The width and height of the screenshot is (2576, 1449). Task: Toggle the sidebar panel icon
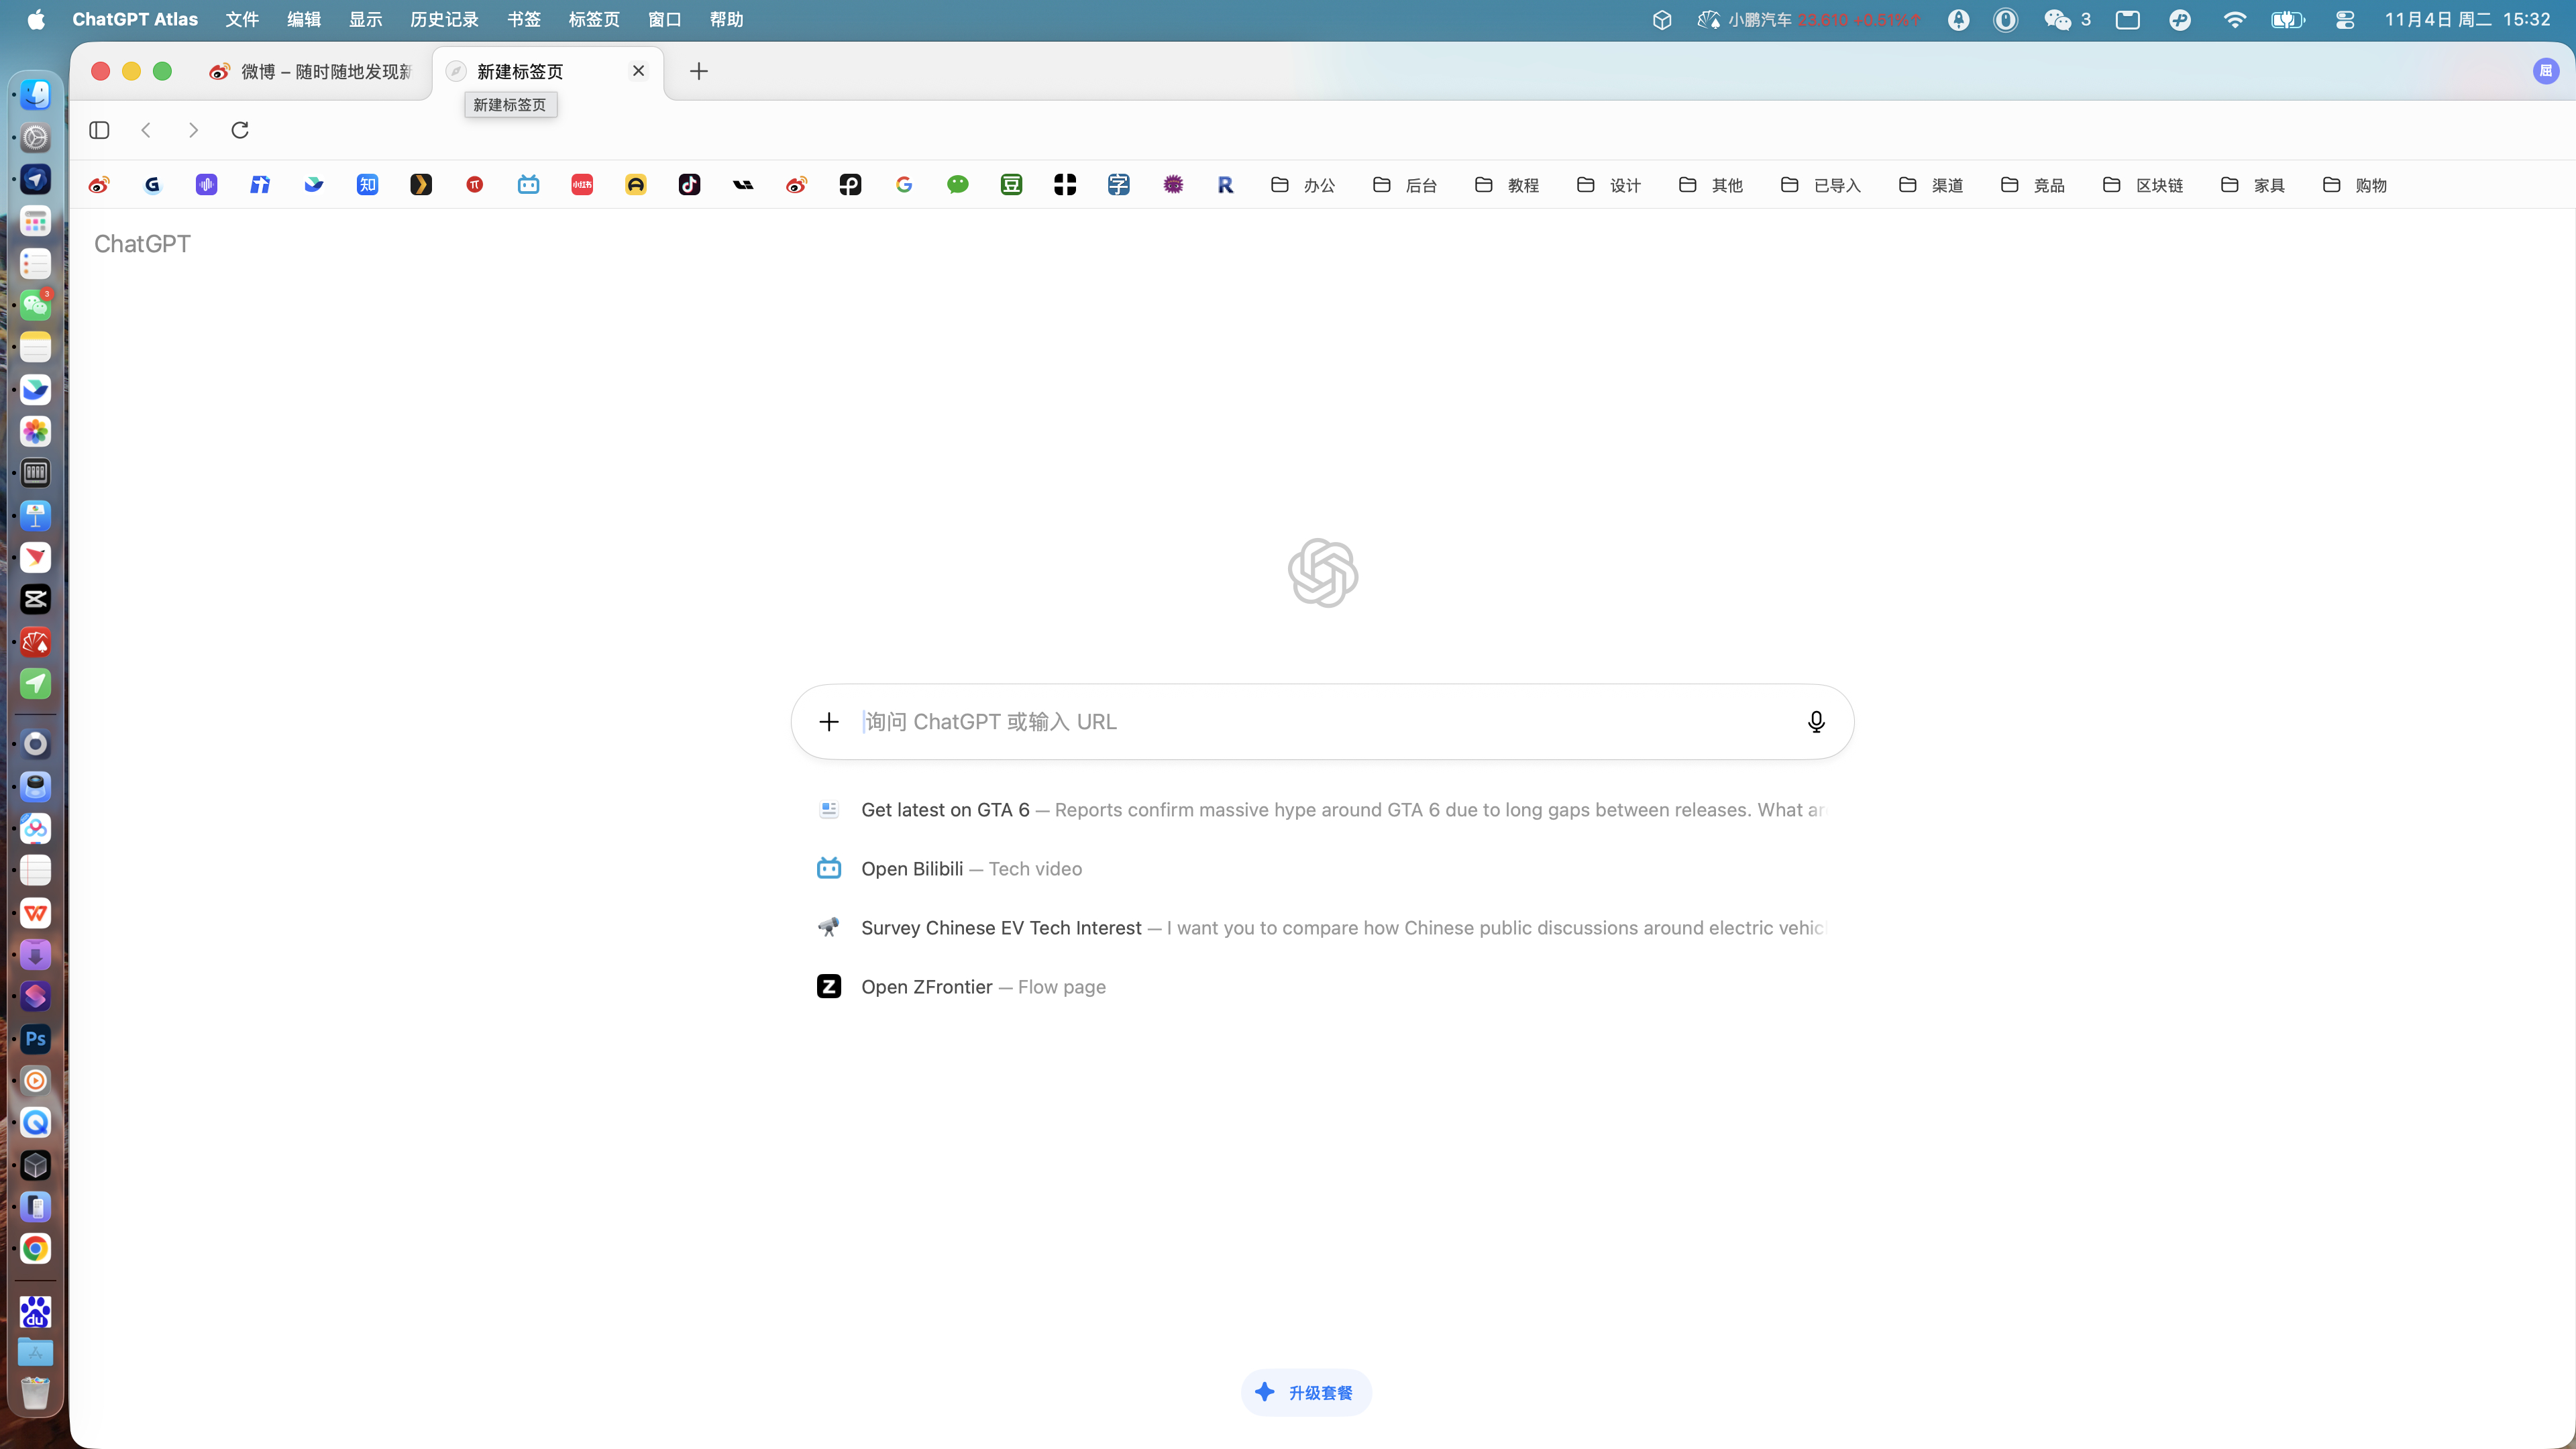[x=99, y=130]
